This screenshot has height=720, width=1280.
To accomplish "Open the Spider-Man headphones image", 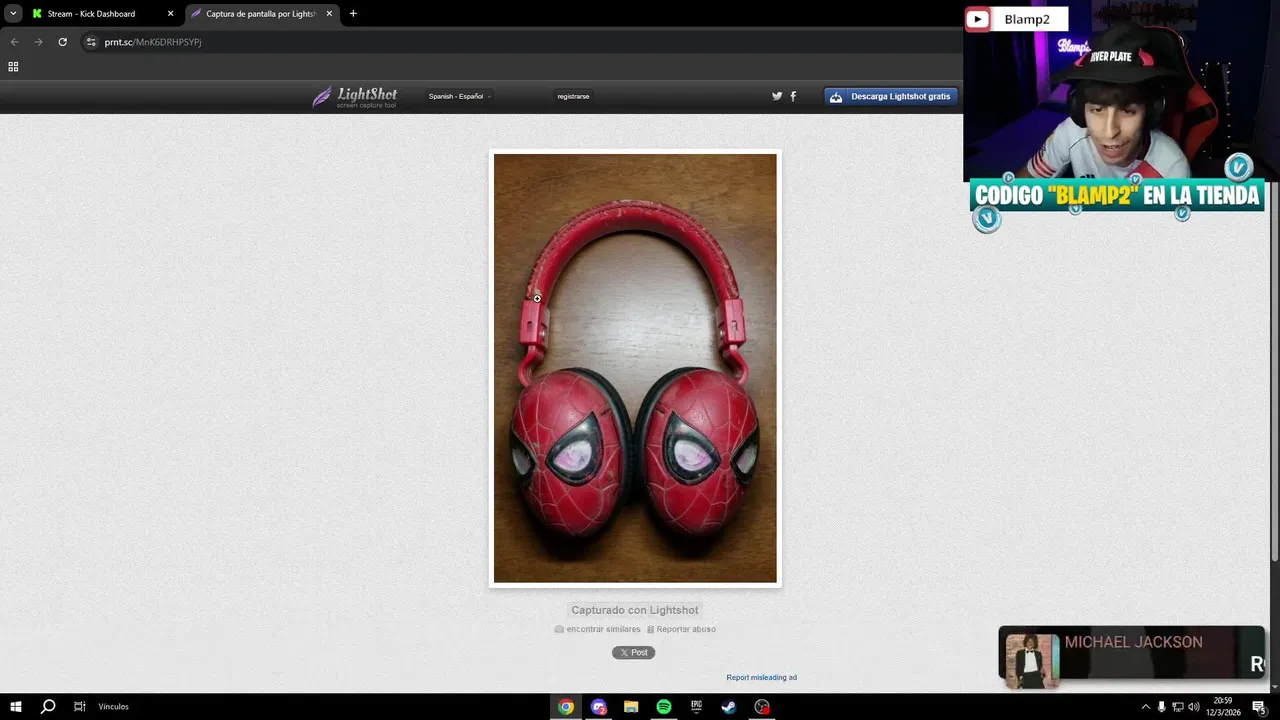I will [x=635, y=368].
